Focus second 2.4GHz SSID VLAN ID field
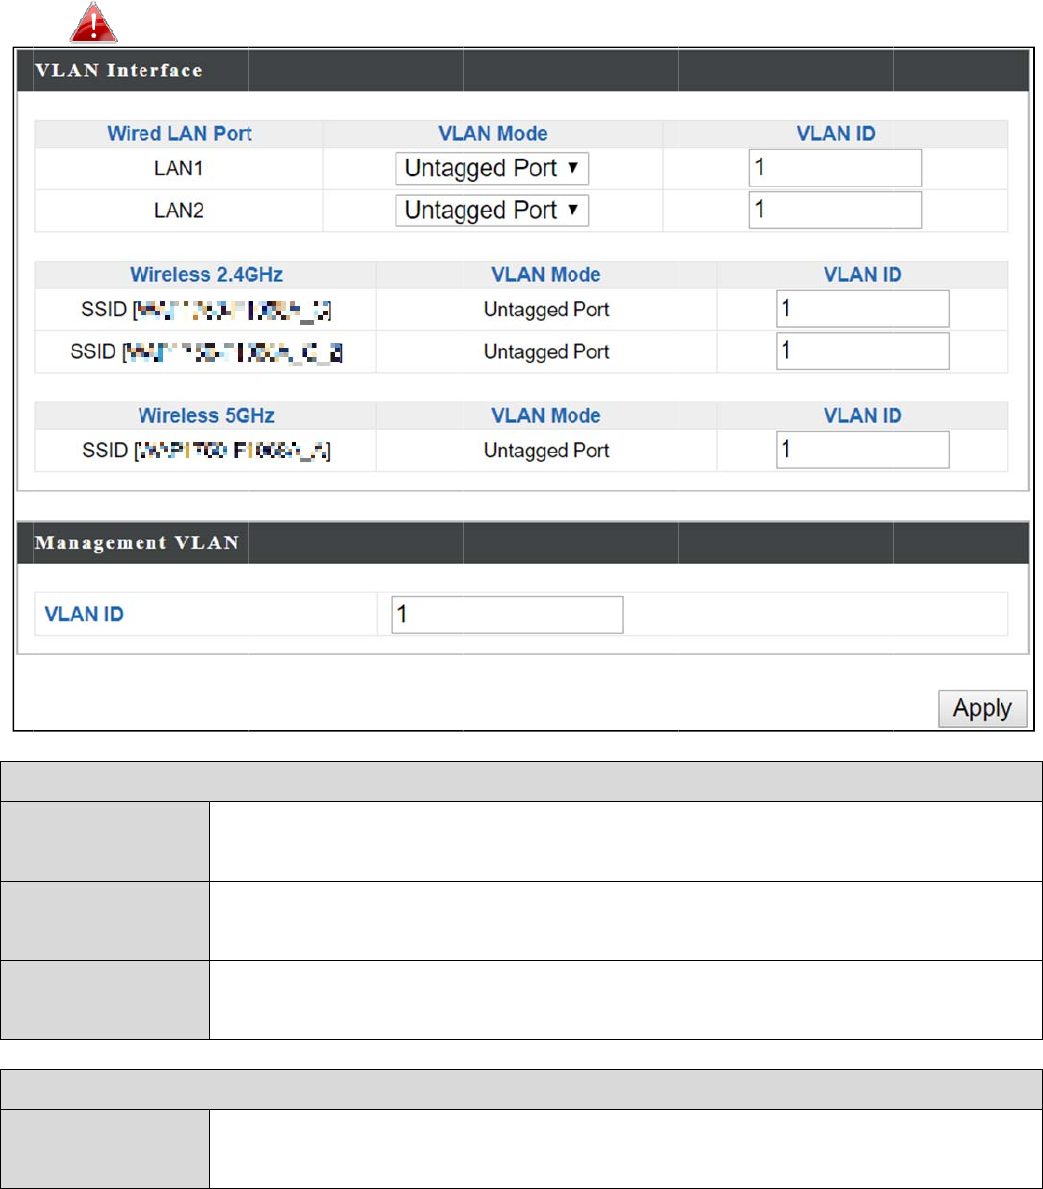This screenshot has width=1043, height=1189. click(862, 351)
